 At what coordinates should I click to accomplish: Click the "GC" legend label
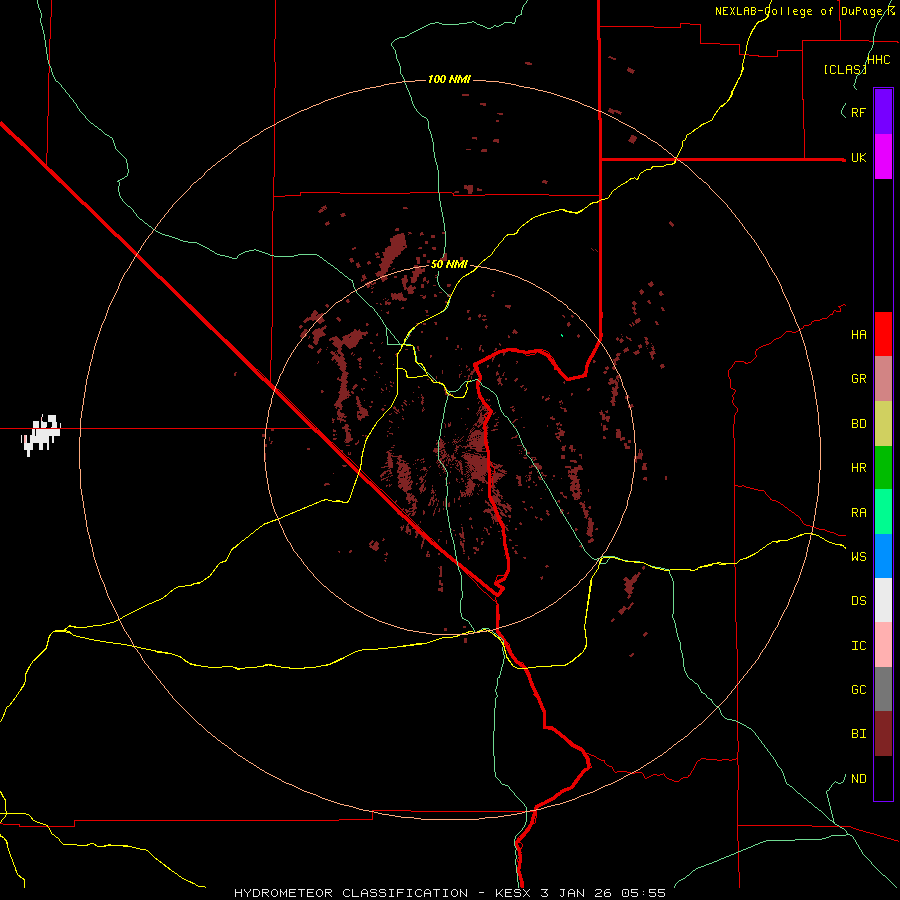tap(858, 690)
